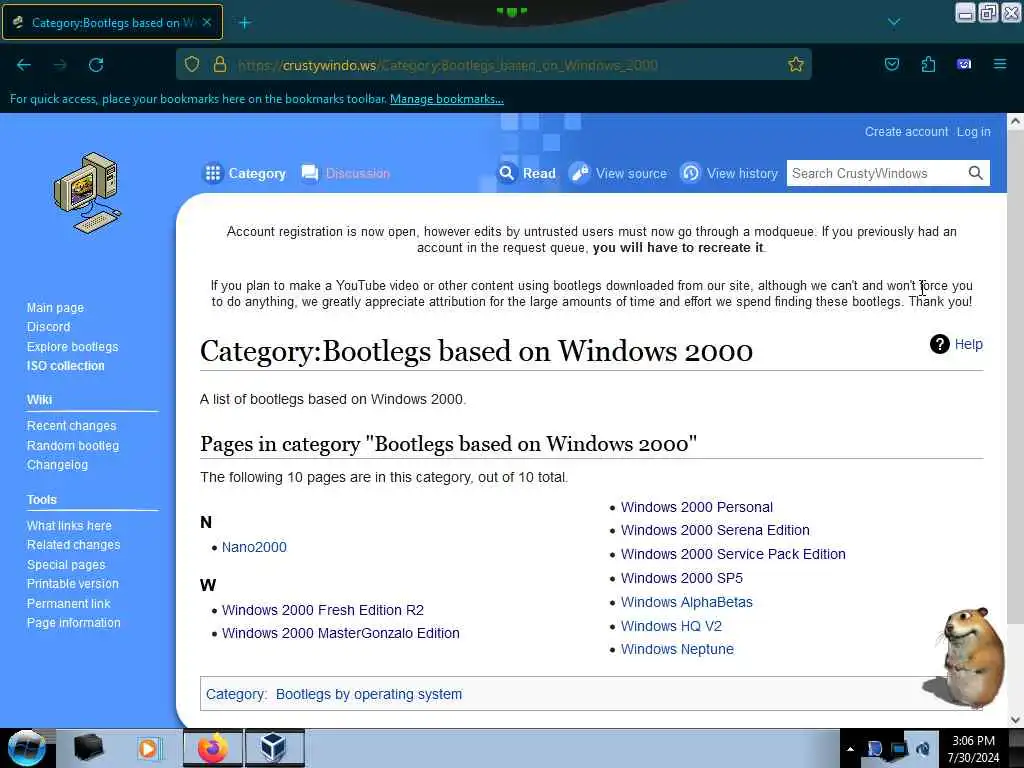Click the Category: footer link
1024x768 pixels.
click(x=236, y=694)
